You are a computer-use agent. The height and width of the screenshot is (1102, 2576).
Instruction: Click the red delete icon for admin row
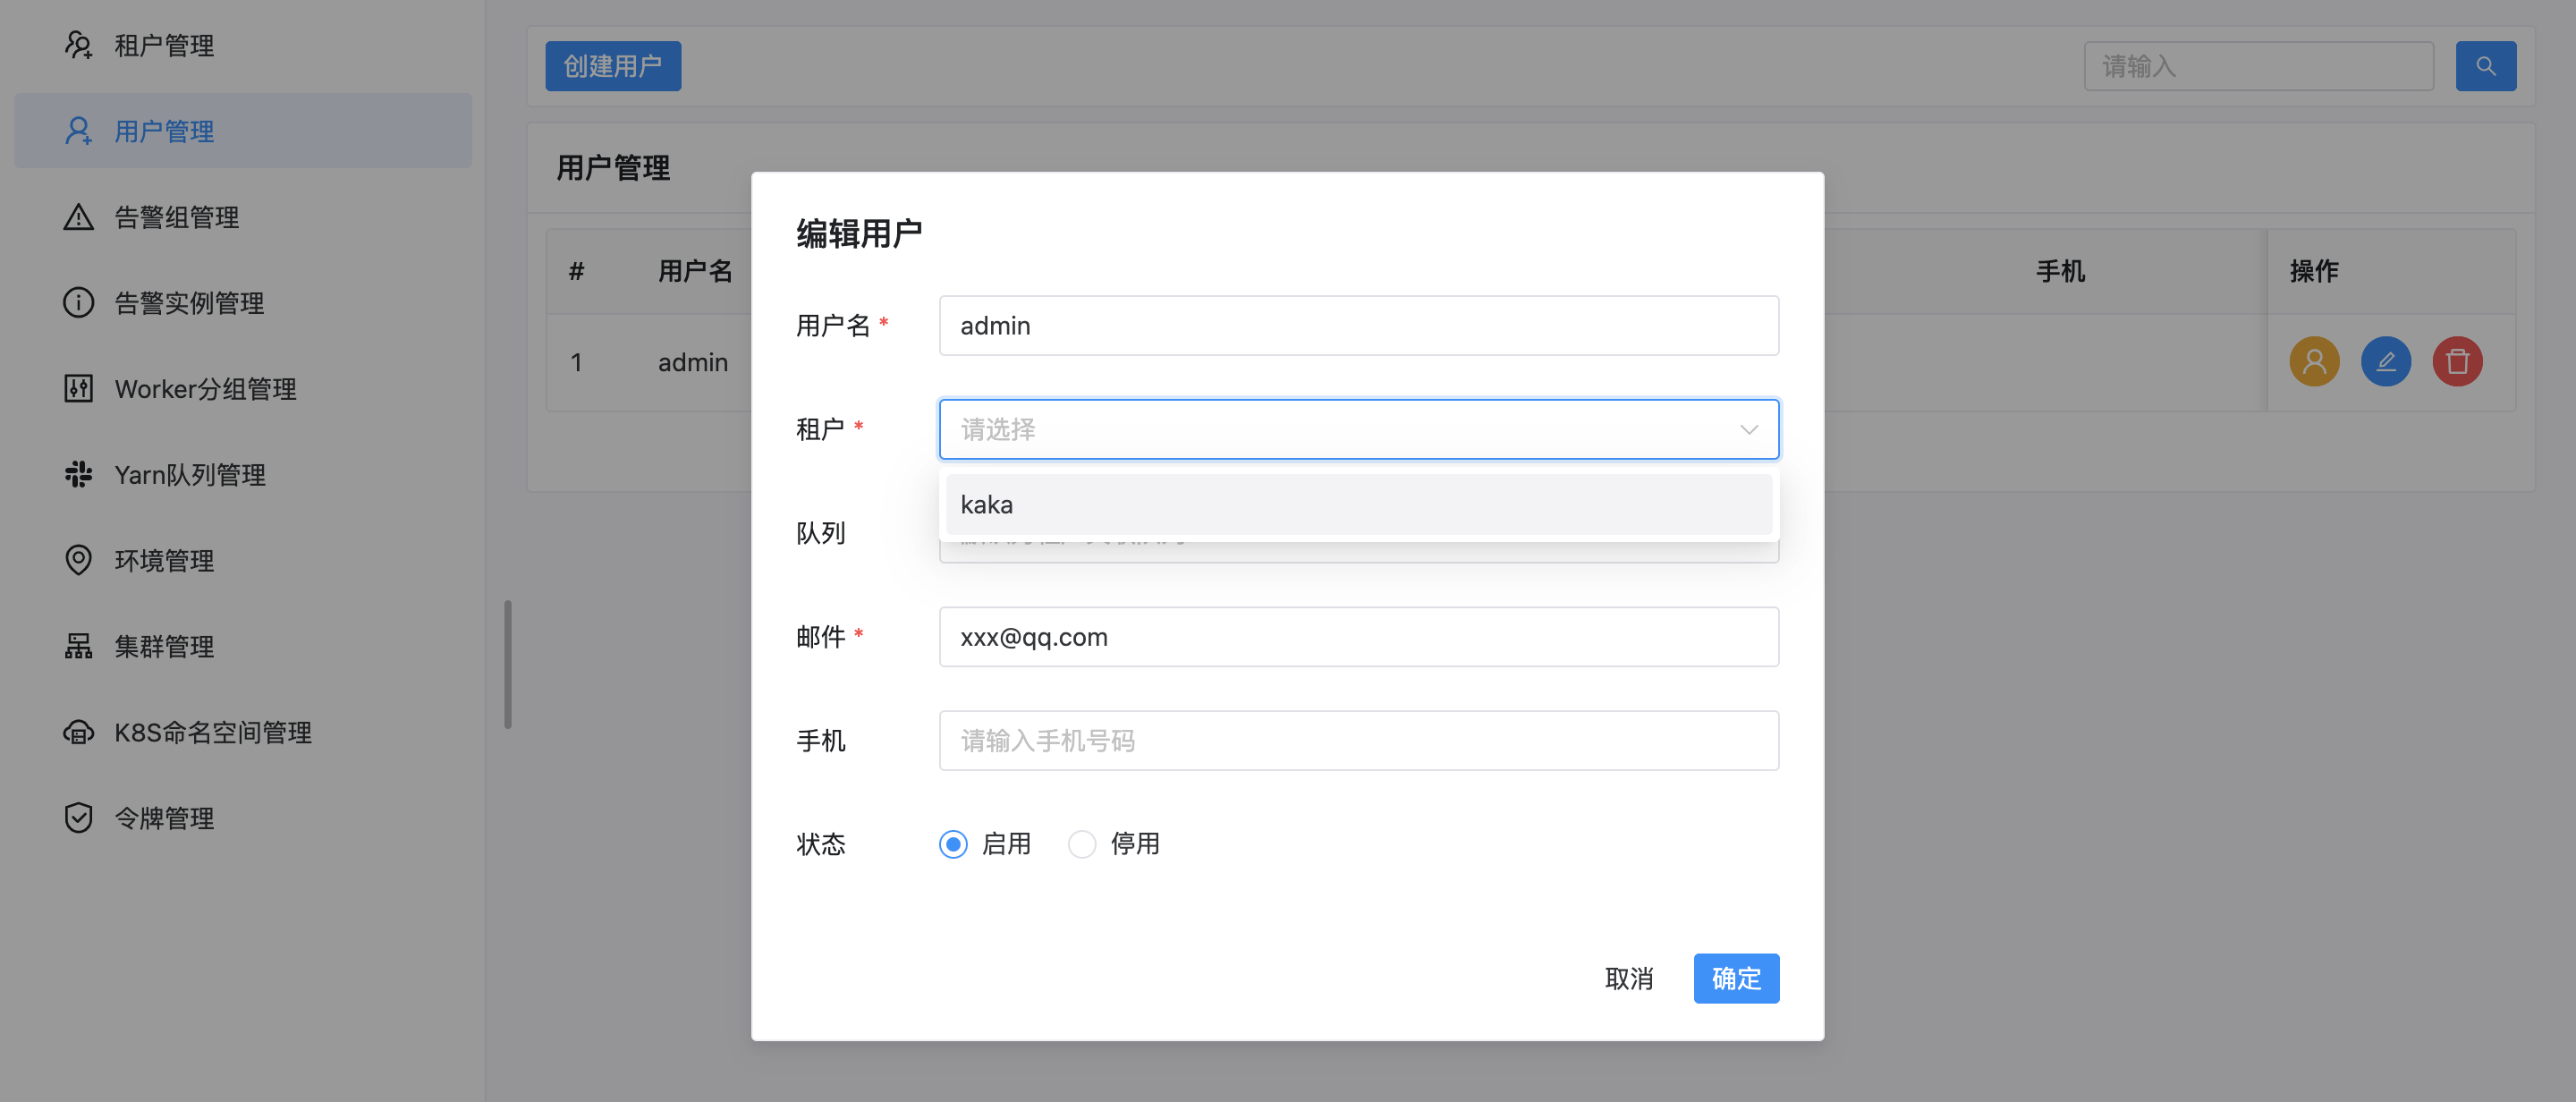(x=2458, y=361)
